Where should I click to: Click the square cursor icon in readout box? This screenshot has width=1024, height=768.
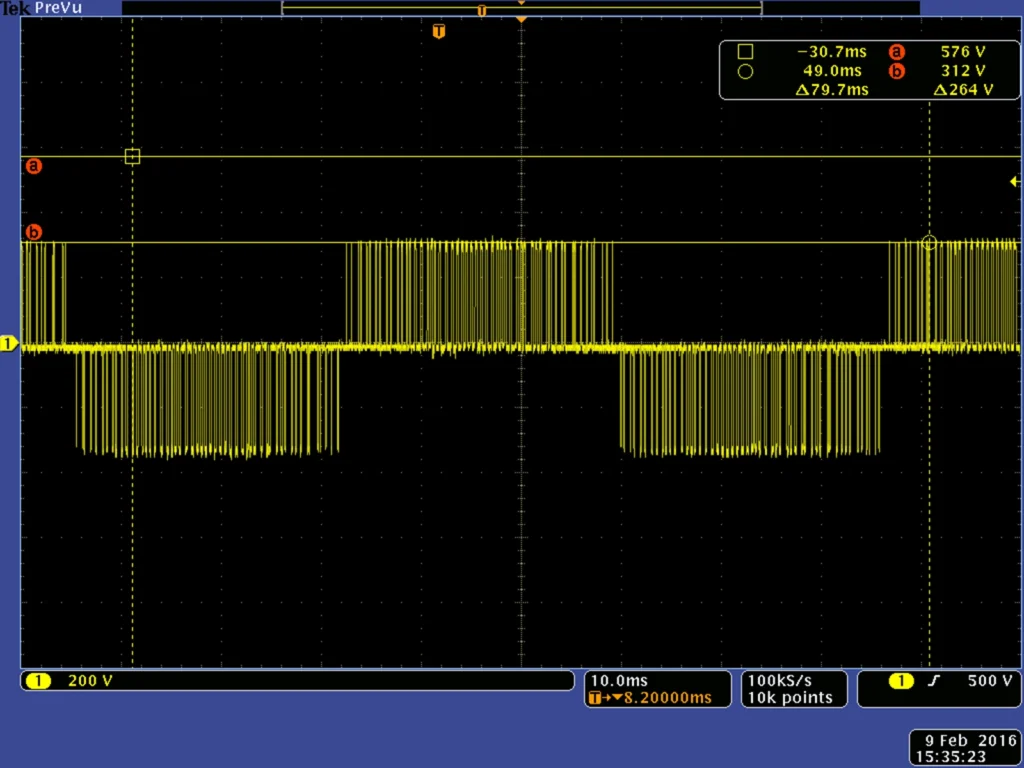point(744,52)
